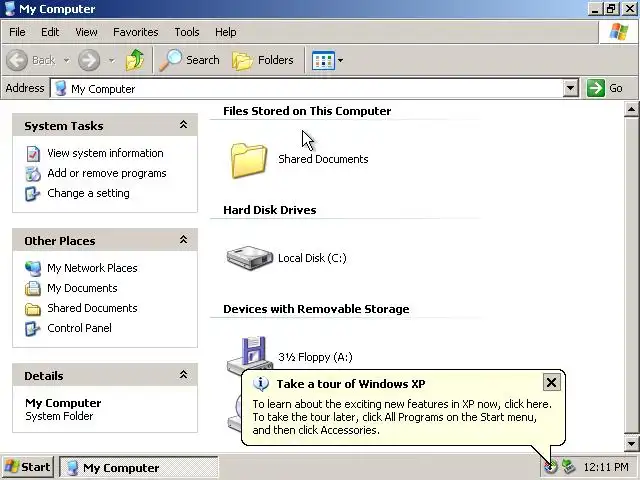Collapse the Details panel
Screen dimensions: 640x480
(183, 375)
